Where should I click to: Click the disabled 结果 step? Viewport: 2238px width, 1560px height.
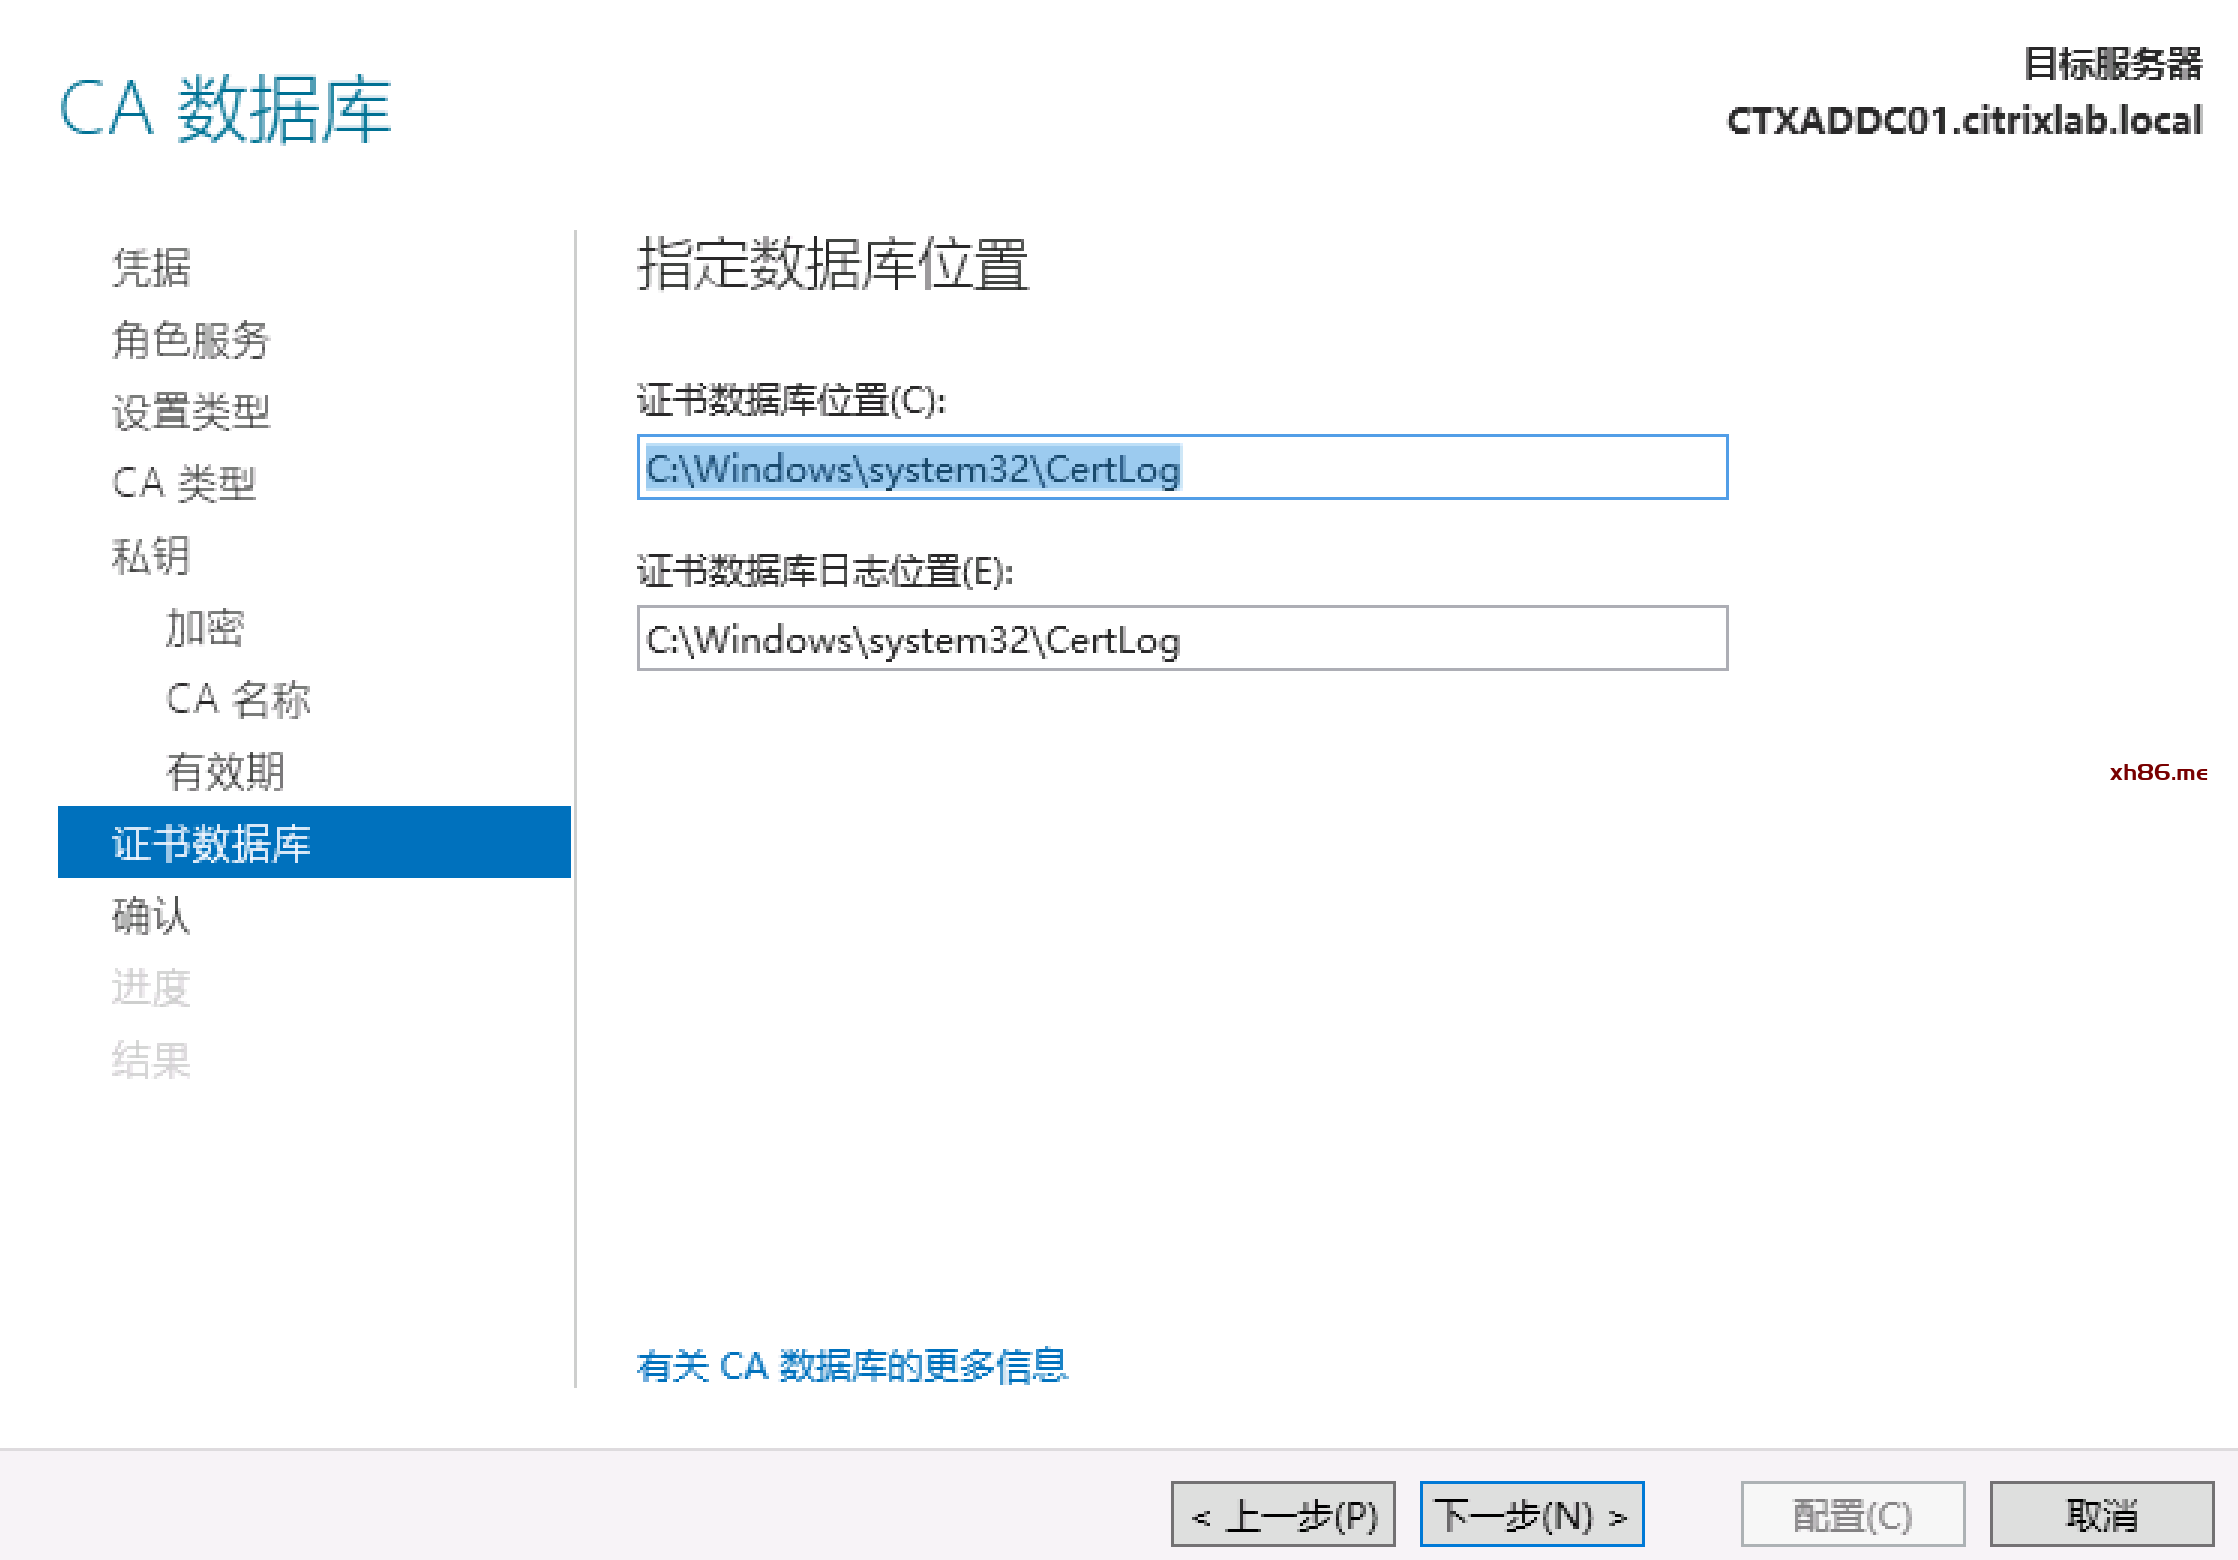pyautogui.click(x=151, y=1060)
